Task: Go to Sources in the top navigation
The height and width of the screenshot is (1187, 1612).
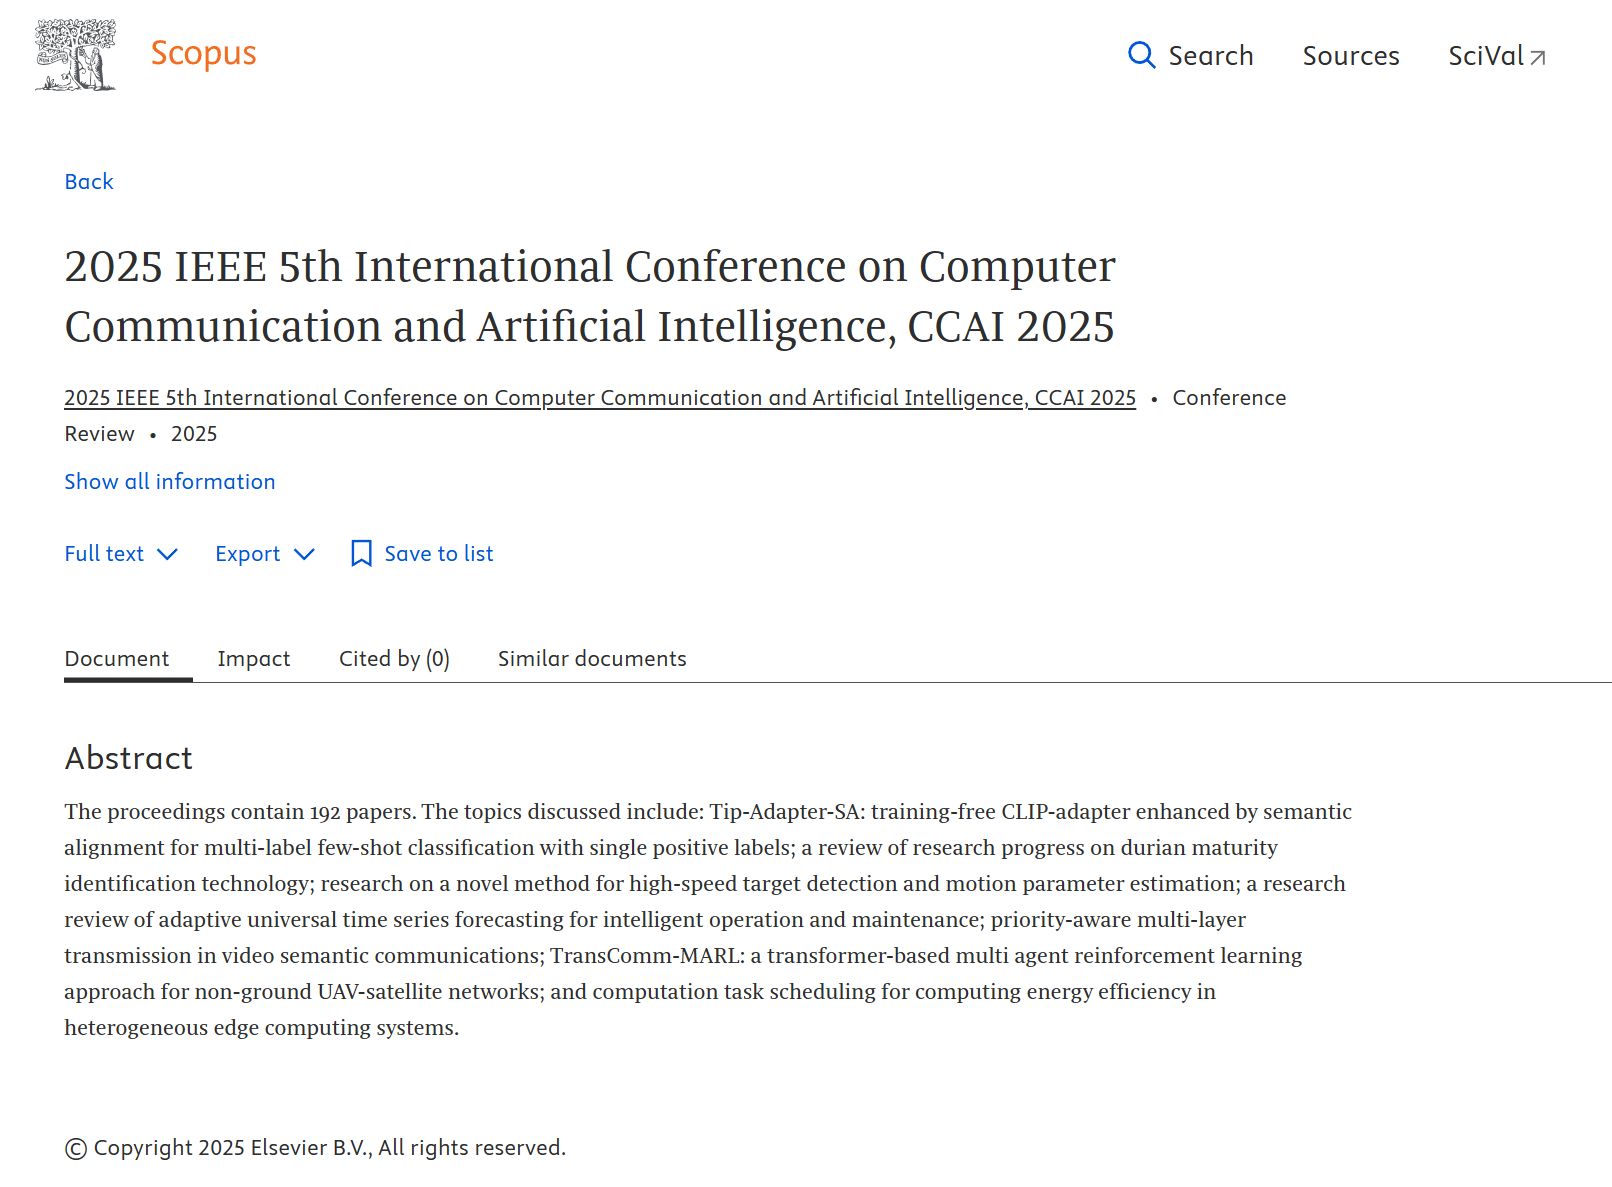Action: click(1350, 56)
